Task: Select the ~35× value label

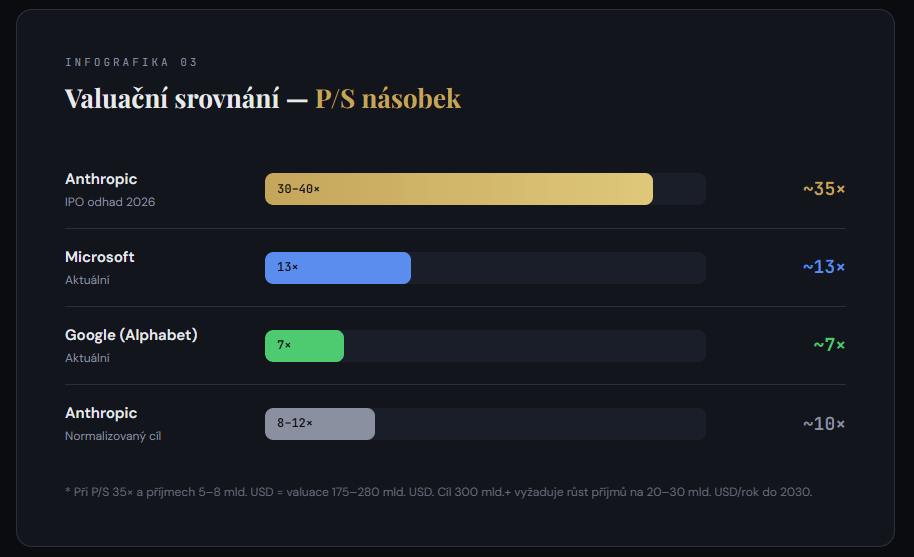Action: click(823, 189)
